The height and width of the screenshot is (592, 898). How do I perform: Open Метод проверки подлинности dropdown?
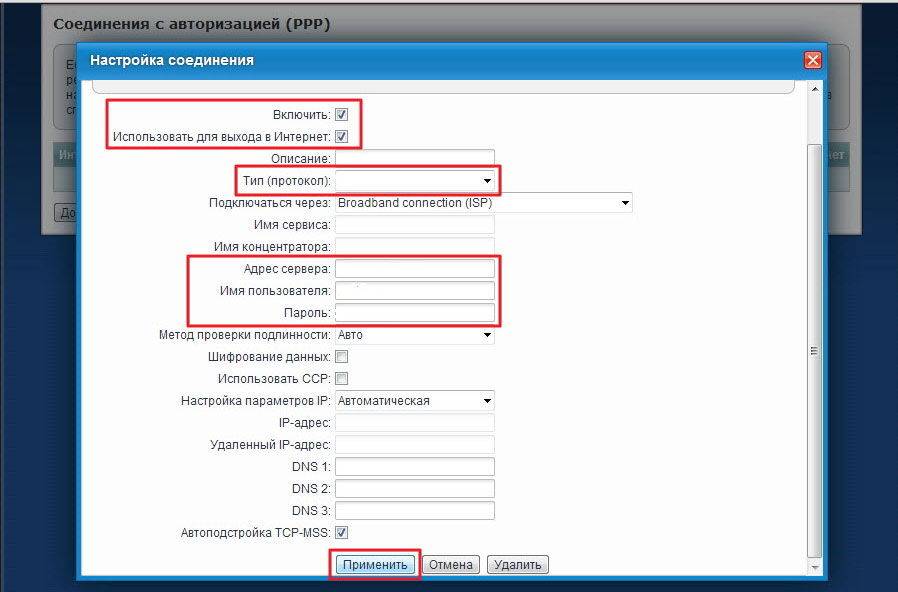415,335
